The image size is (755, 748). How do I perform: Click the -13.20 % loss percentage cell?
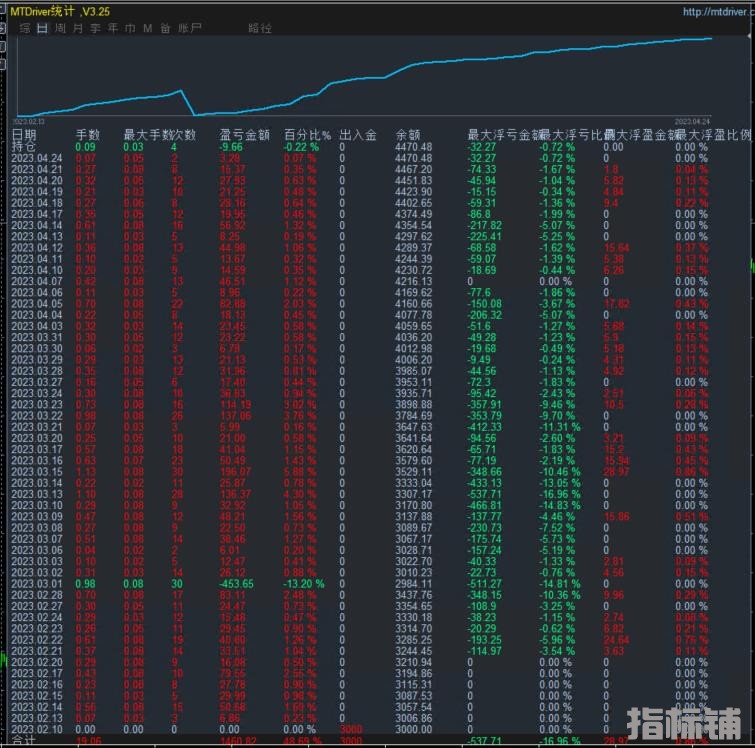point(304,584)
